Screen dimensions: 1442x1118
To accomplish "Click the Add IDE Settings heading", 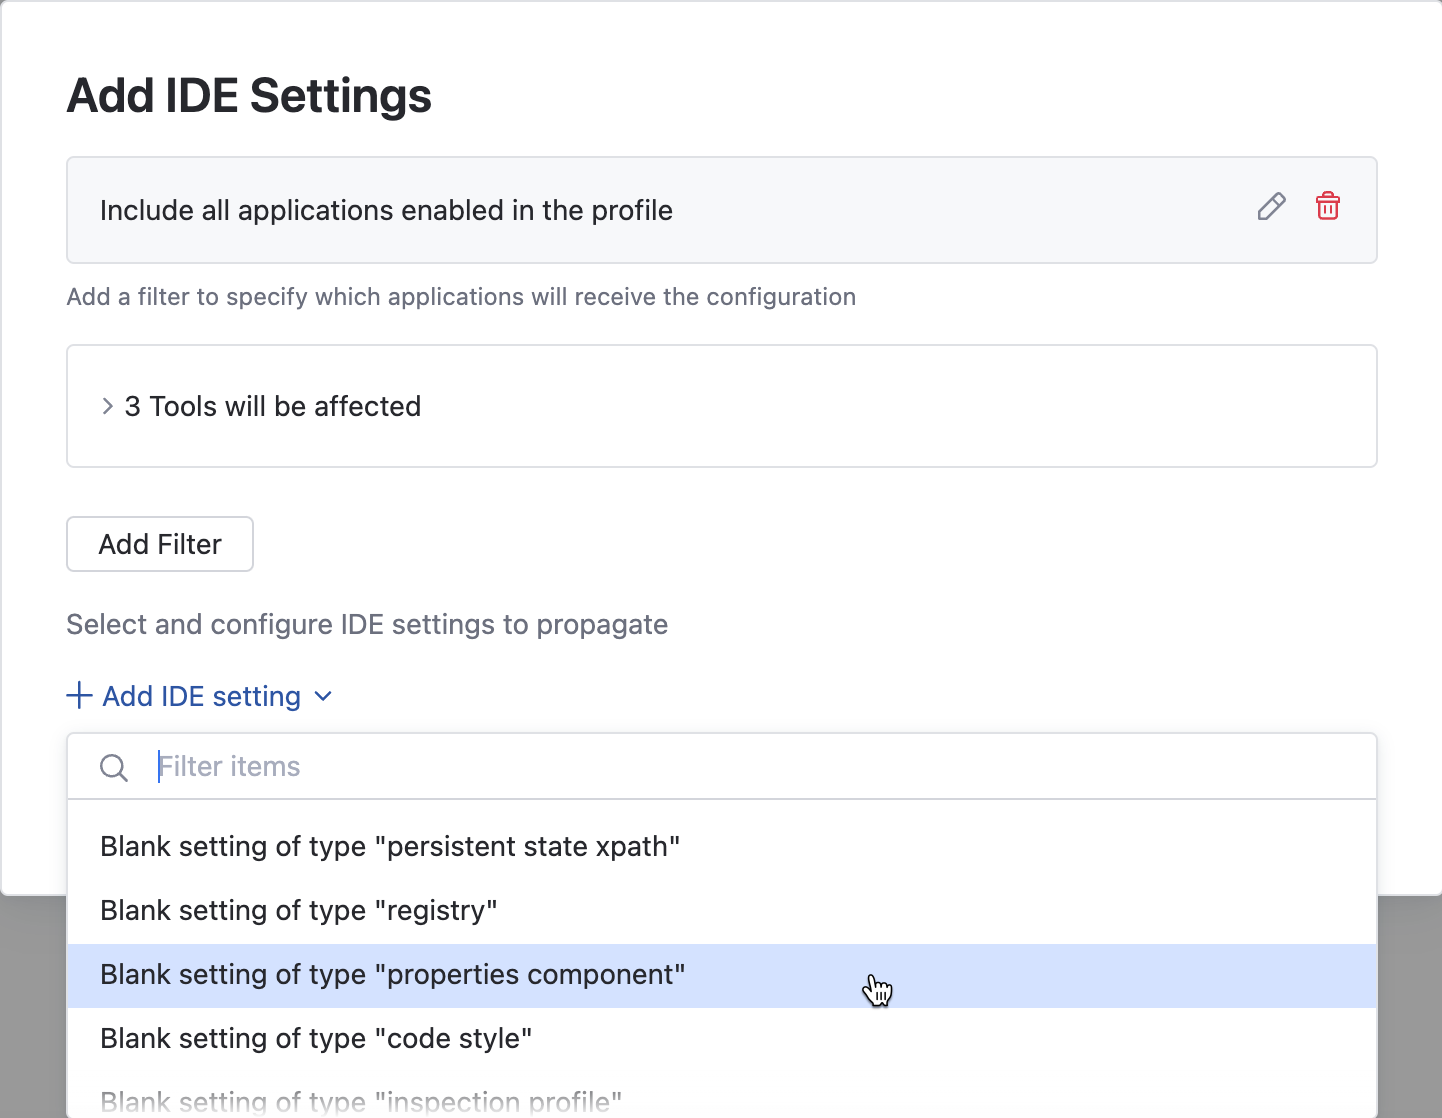I will 248,95.
